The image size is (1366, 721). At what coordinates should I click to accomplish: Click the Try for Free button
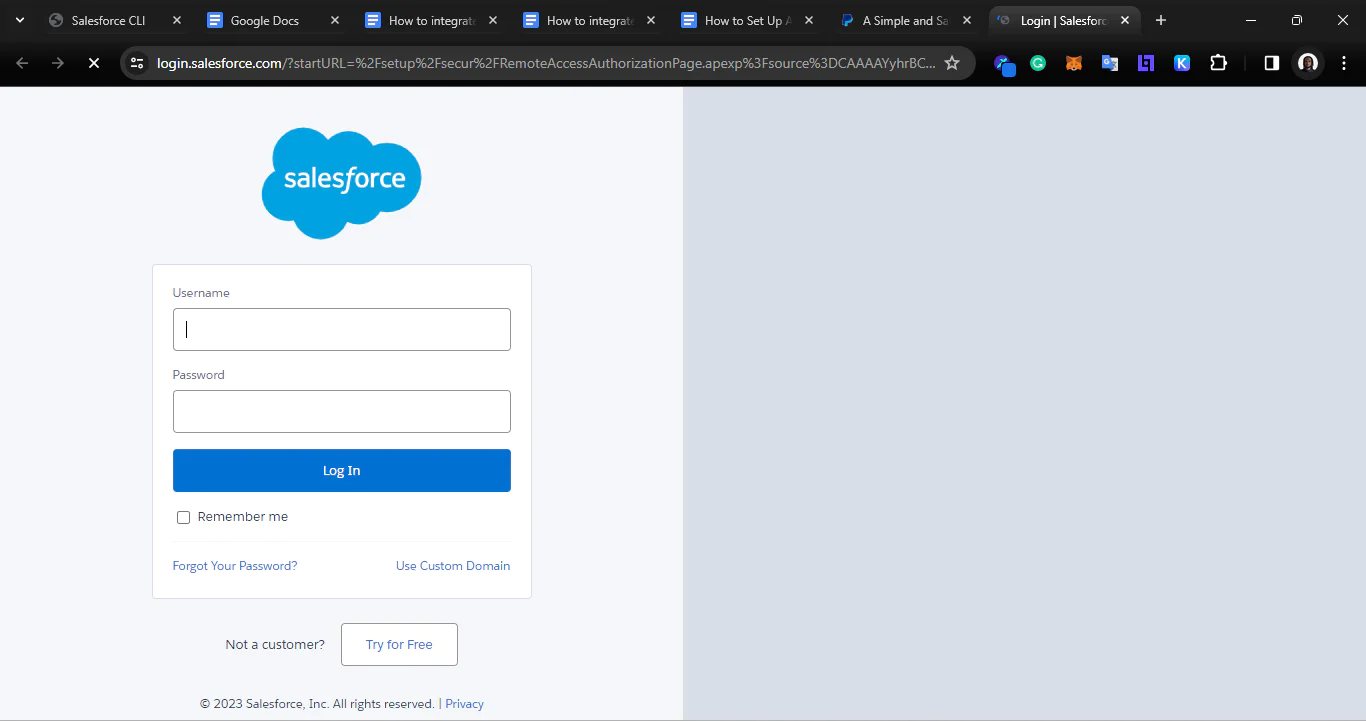(399, 644)
